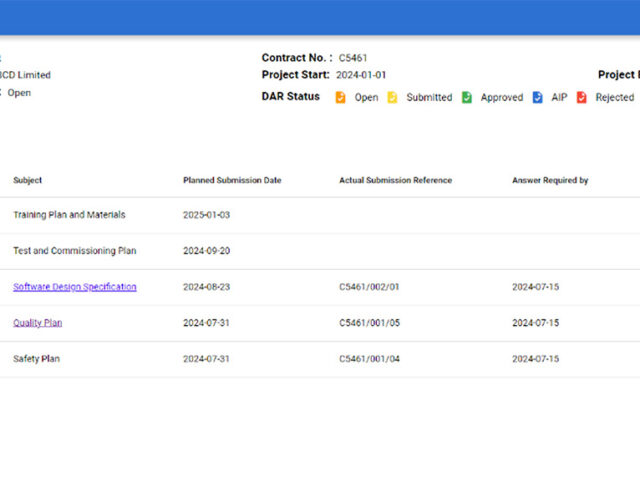Click the orange Open status icon
The height and width of the screenshot is (478, 640).
click(x=340, y=97)
